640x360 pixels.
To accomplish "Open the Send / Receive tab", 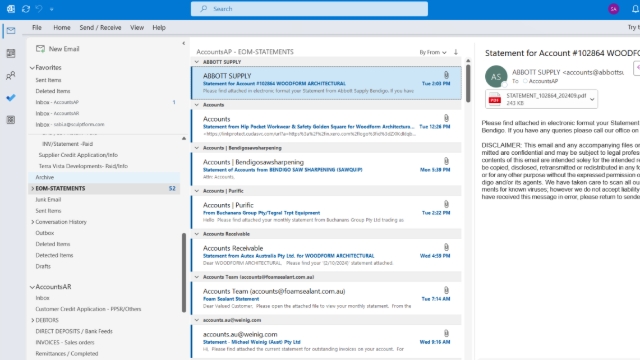I will point(100,27).
